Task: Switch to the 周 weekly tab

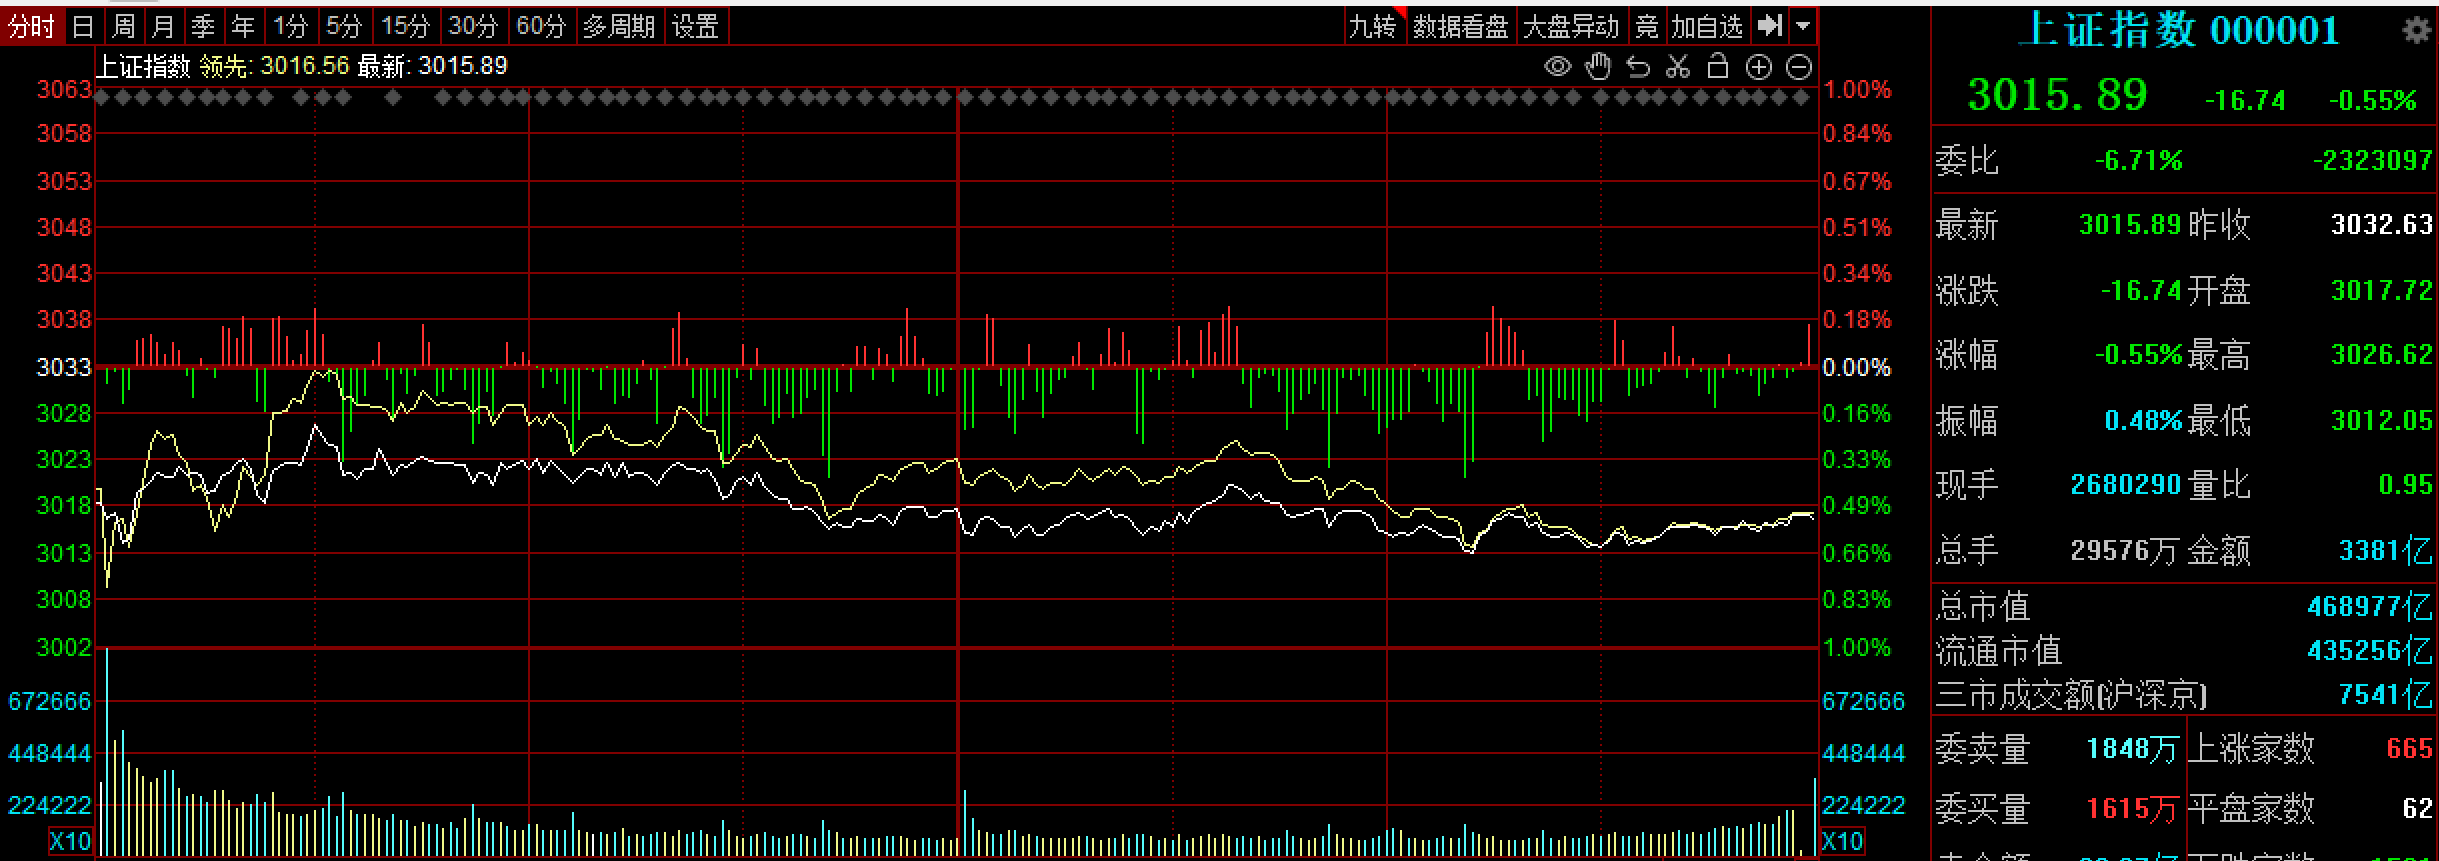Action: [x=124, y=26]
